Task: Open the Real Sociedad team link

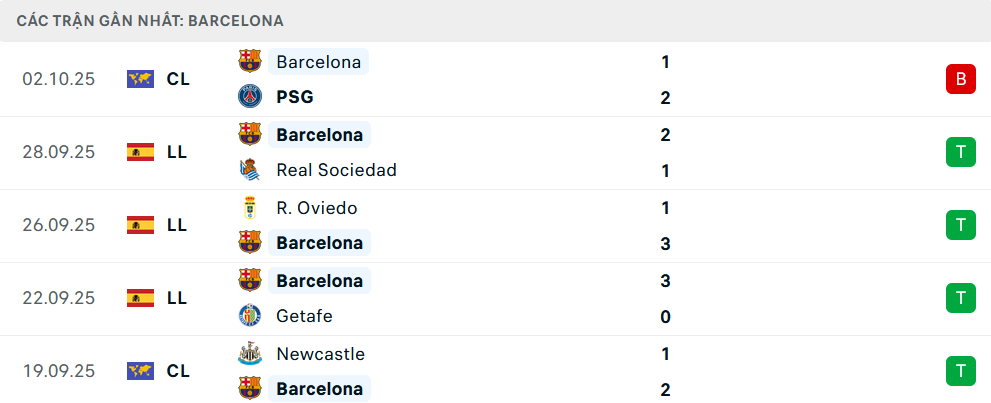Action: point(336,170)
